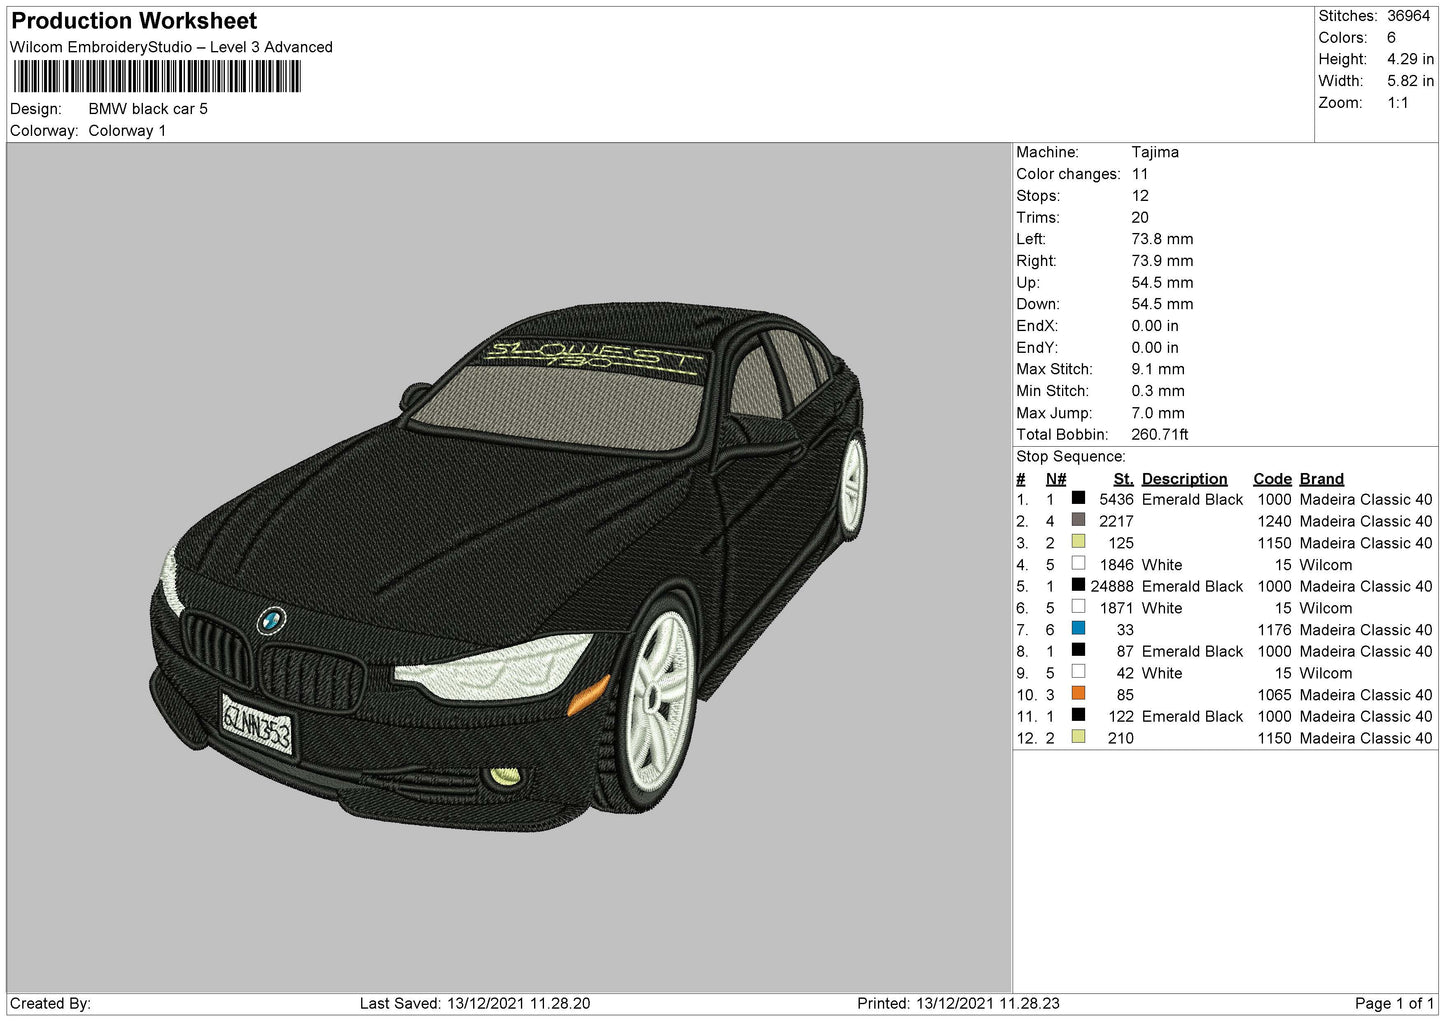Click the N# column header
The image size is (1445, 1021).
1056,479
